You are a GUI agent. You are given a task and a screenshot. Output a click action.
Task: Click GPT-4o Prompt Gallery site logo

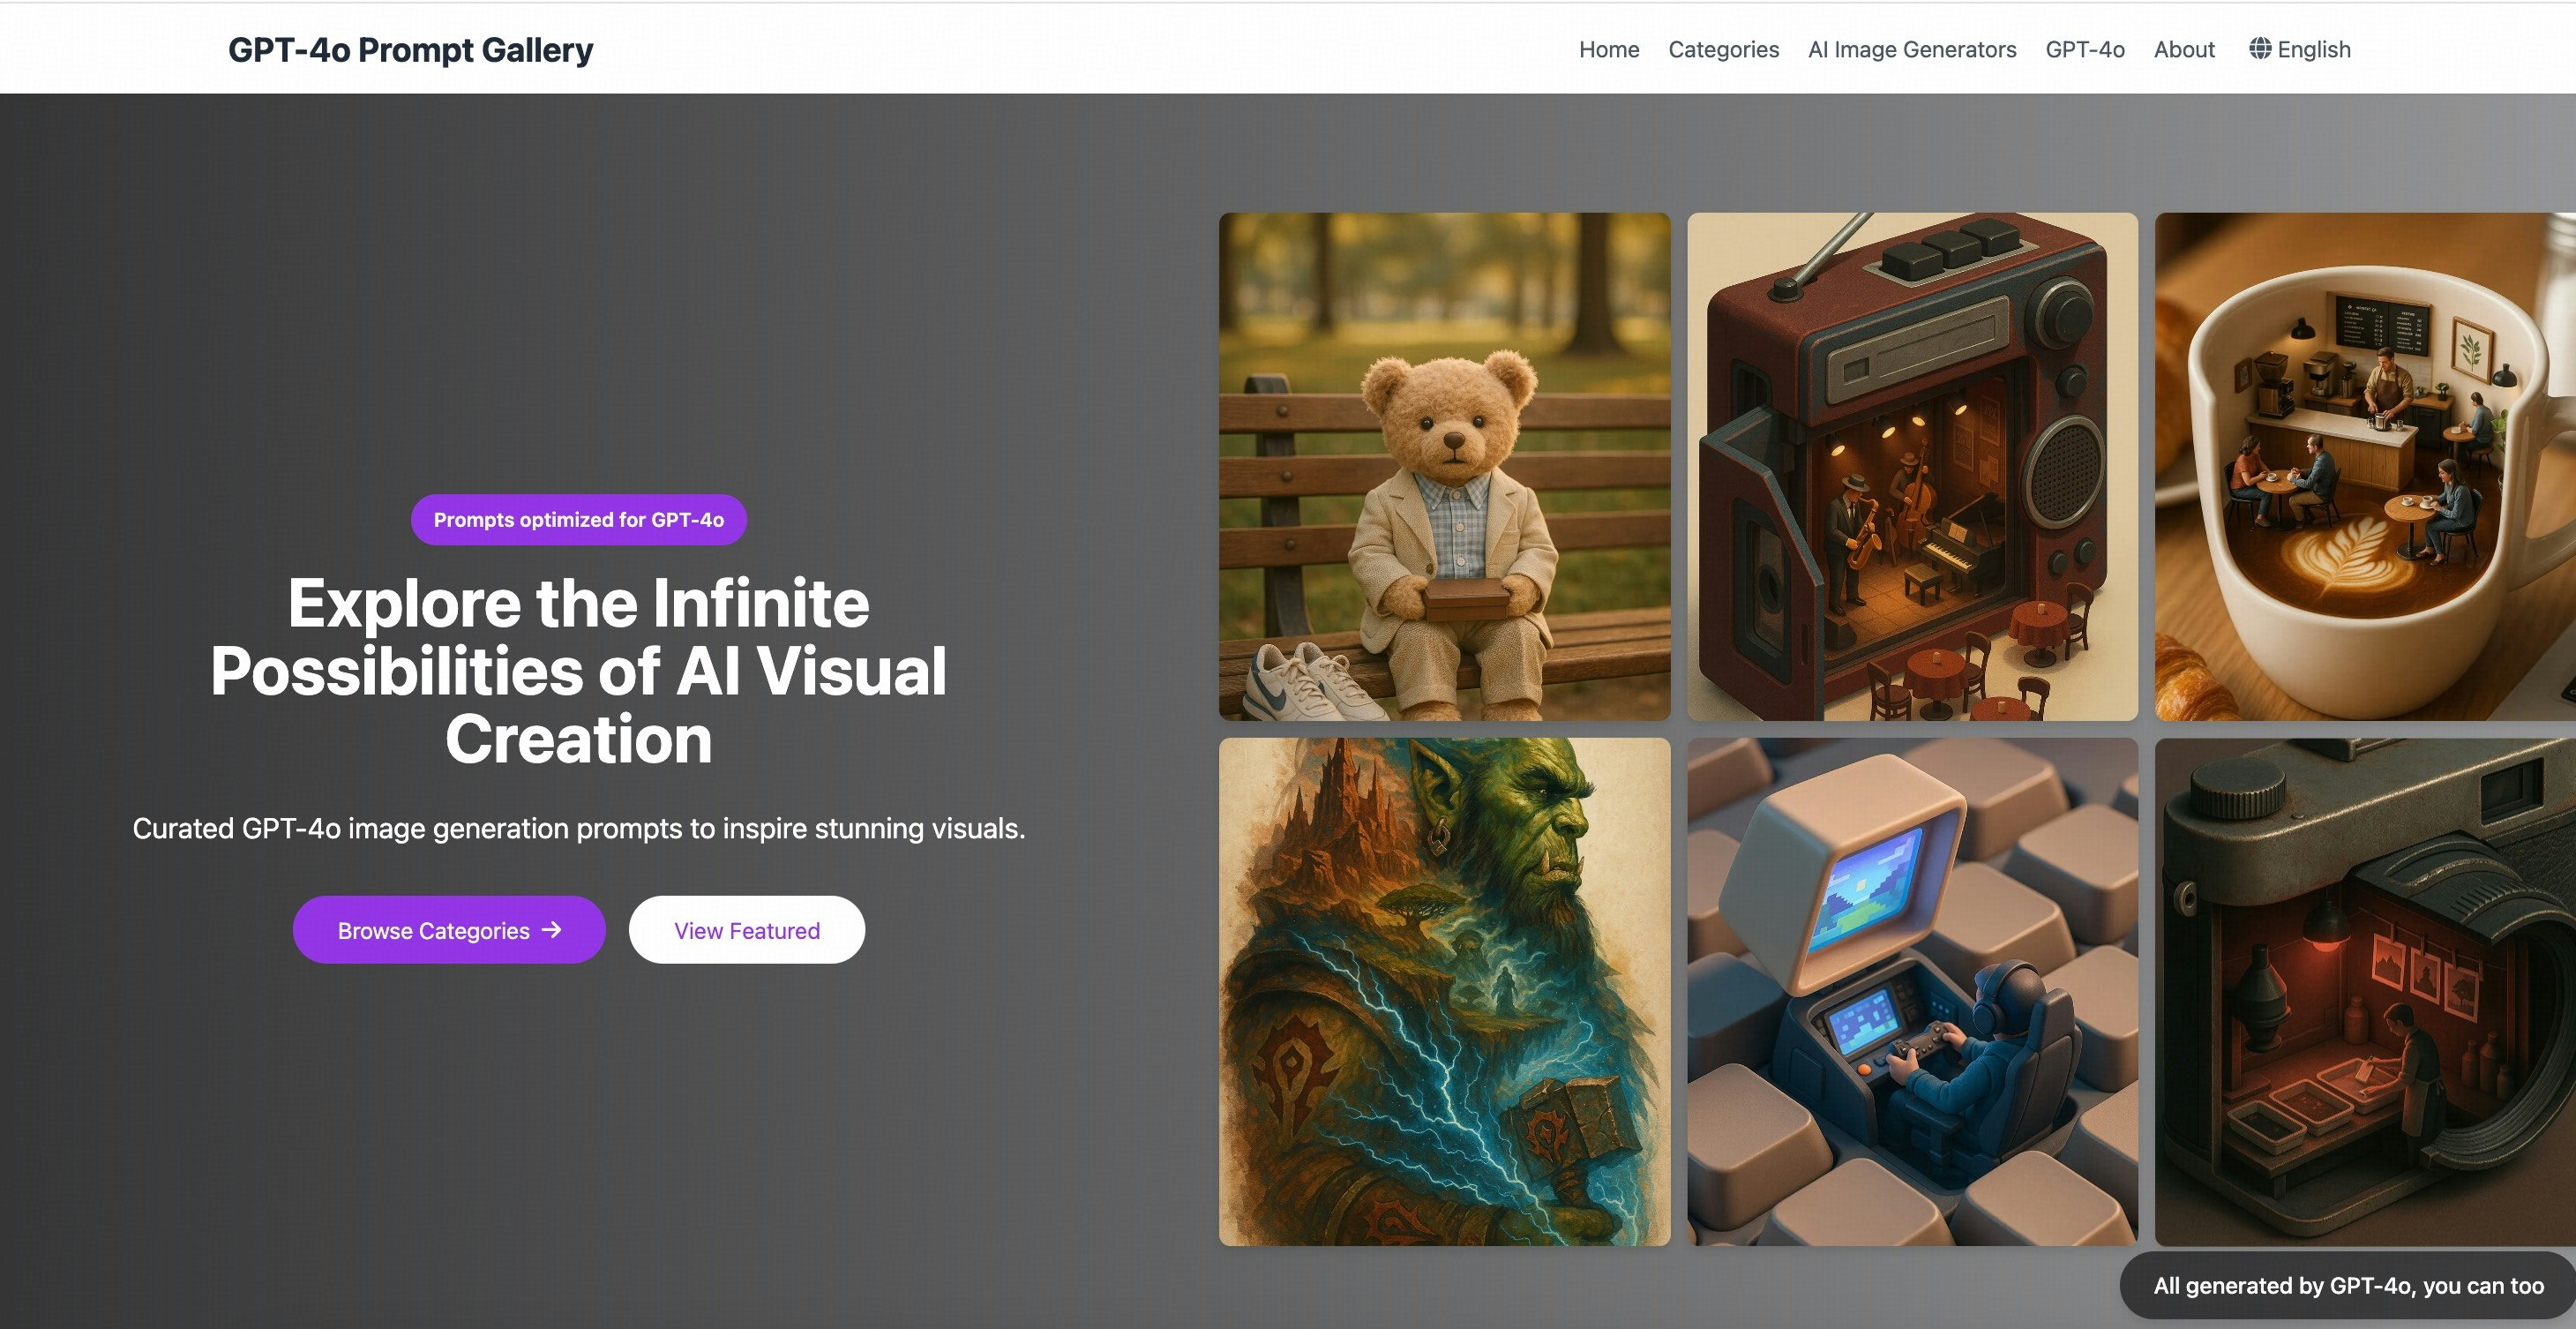click(410, 49)
